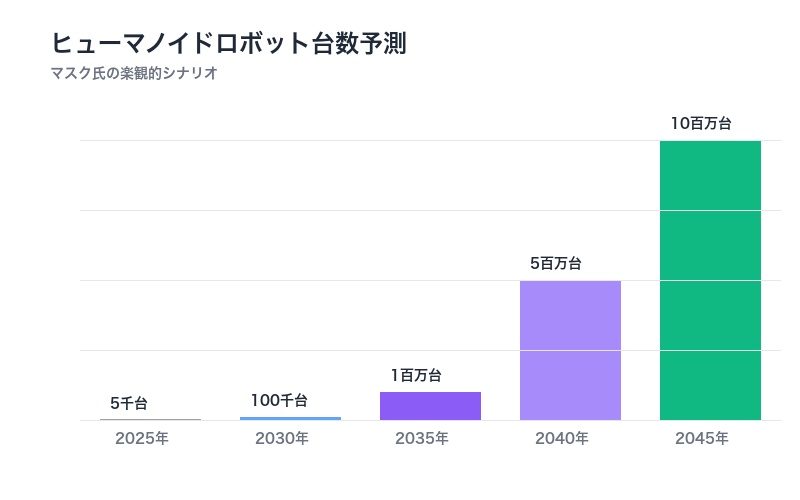
Task: Click the thin blue 2030年 bar
Action: pos(290,418)
